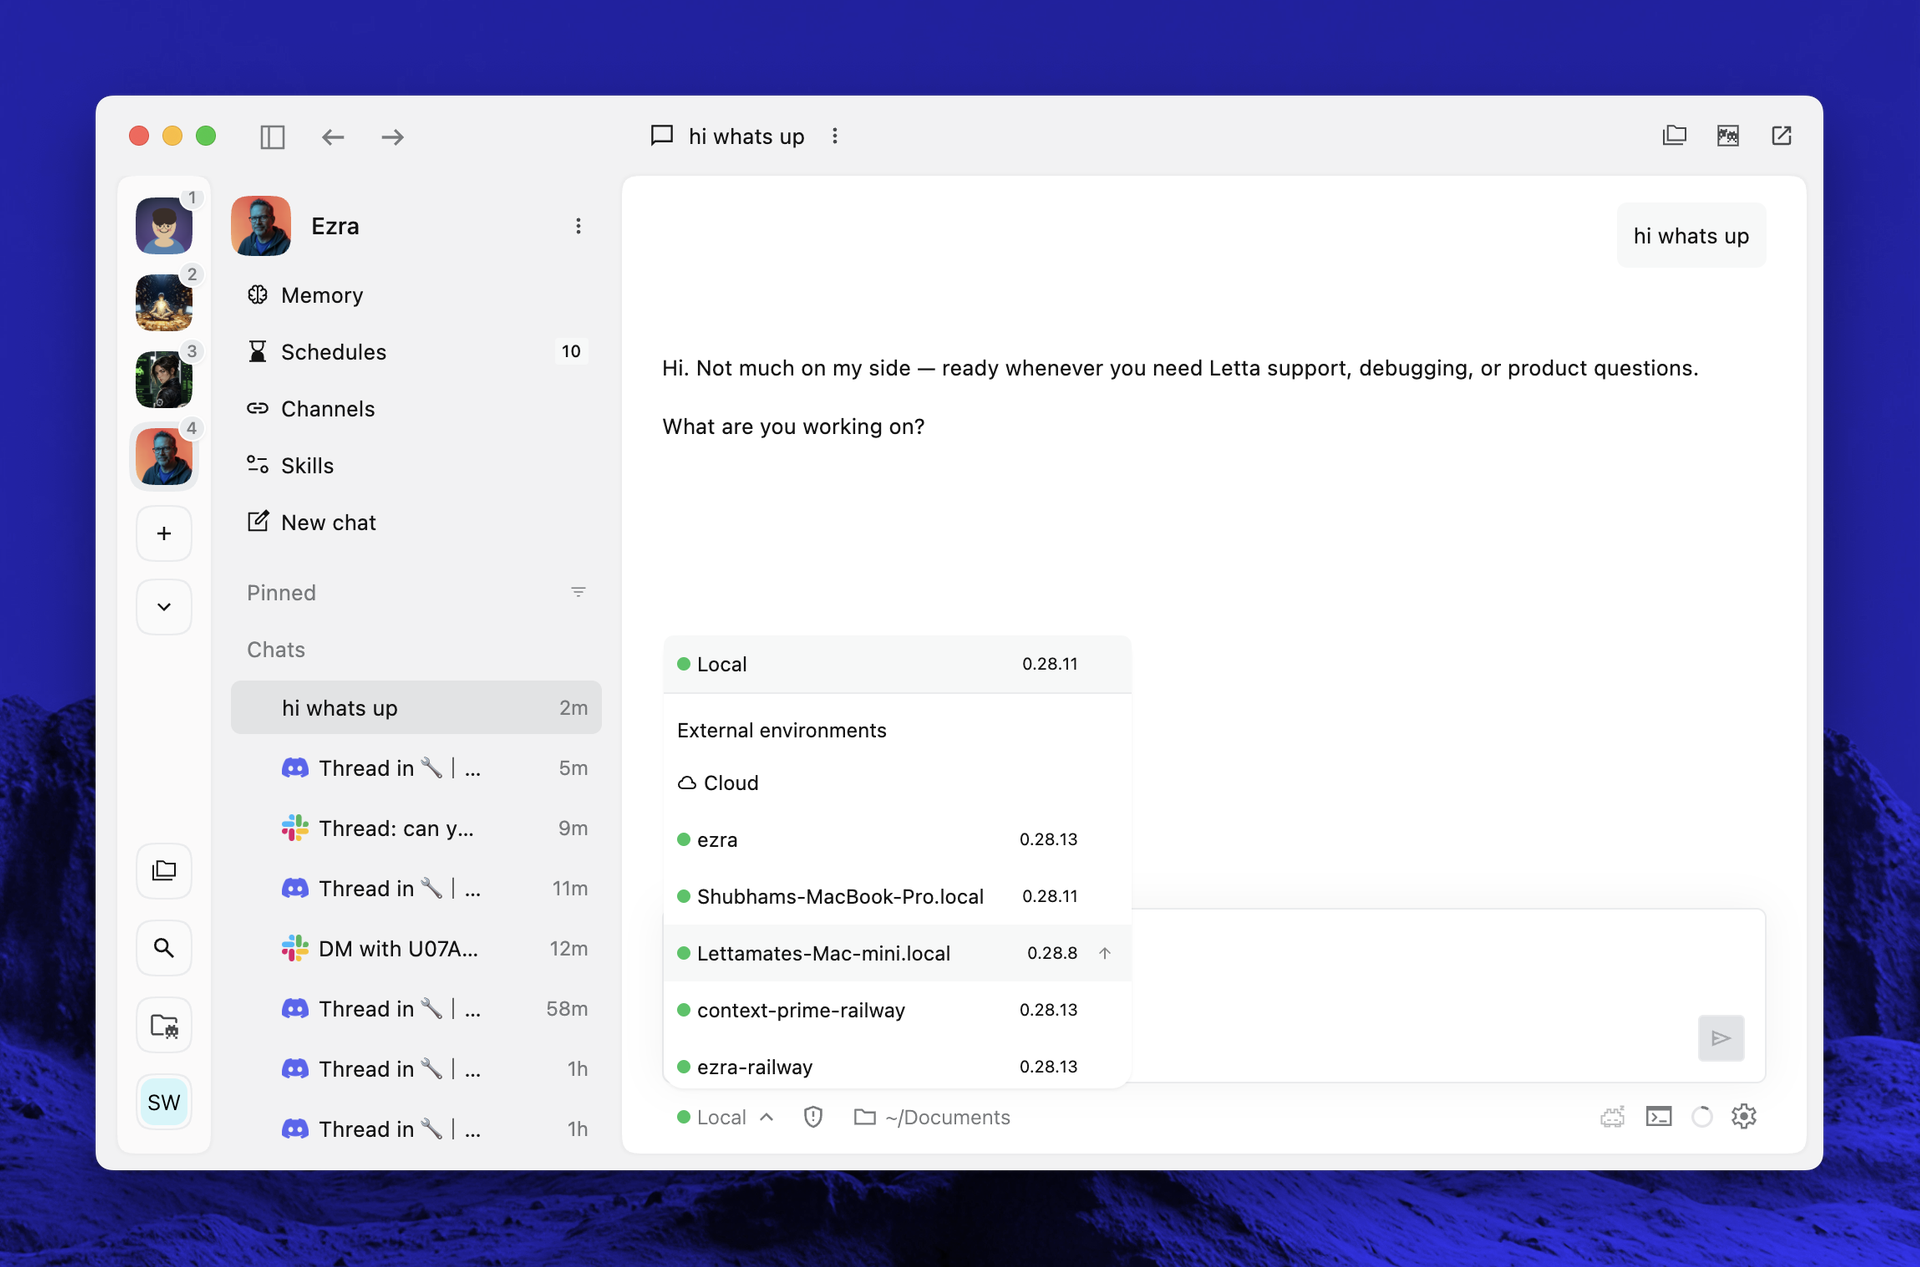
Task: Open the Pinned section filter
Action: coord(578,592)
